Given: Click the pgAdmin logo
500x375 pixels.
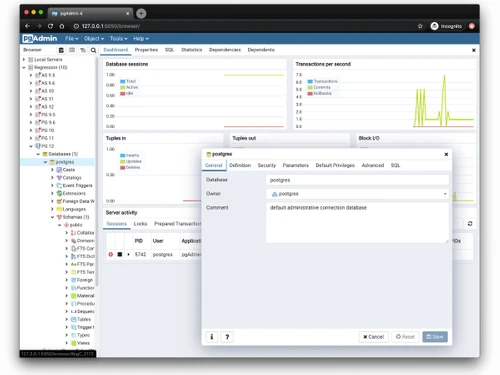Looking at the screenshot, I should click(40, 38).
